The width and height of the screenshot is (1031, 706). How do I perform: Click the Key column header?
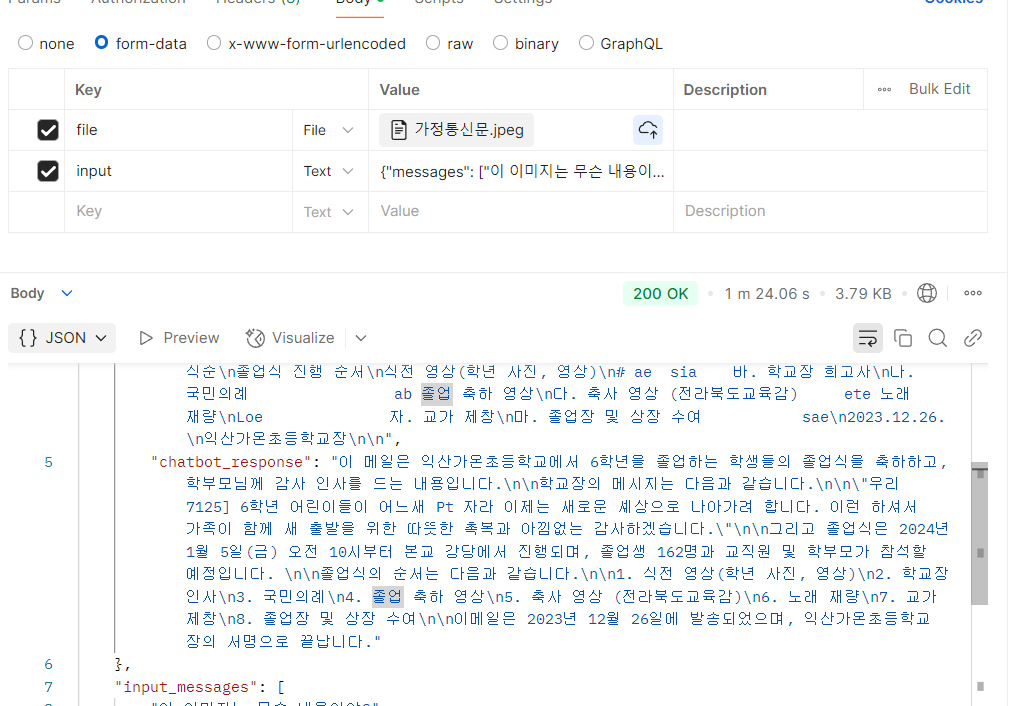point(88,89)
